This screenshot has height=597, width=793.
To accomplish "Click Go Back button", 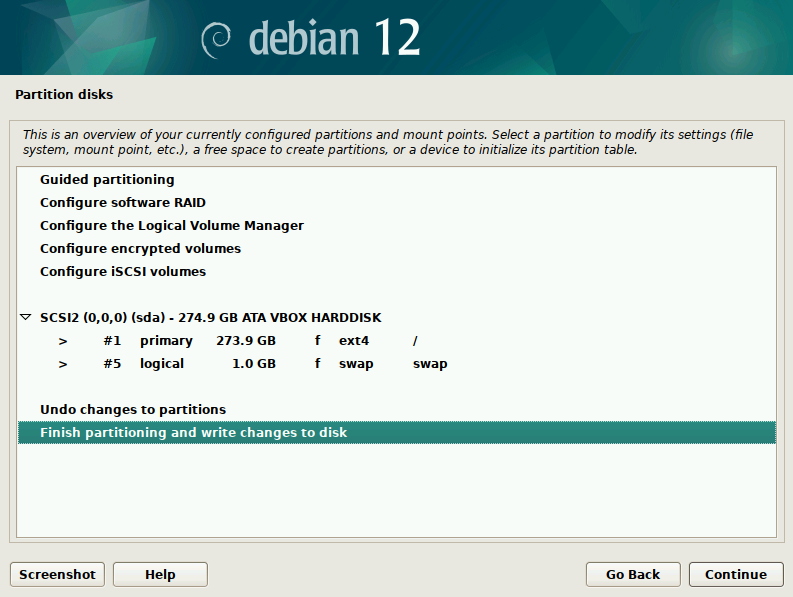I will pos(633,574).
